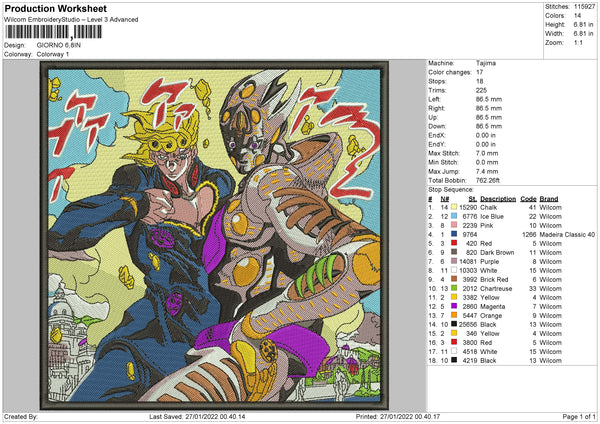
Task: Select the Madeira Classic 40 brand text
Action: [x=567, y=234]
